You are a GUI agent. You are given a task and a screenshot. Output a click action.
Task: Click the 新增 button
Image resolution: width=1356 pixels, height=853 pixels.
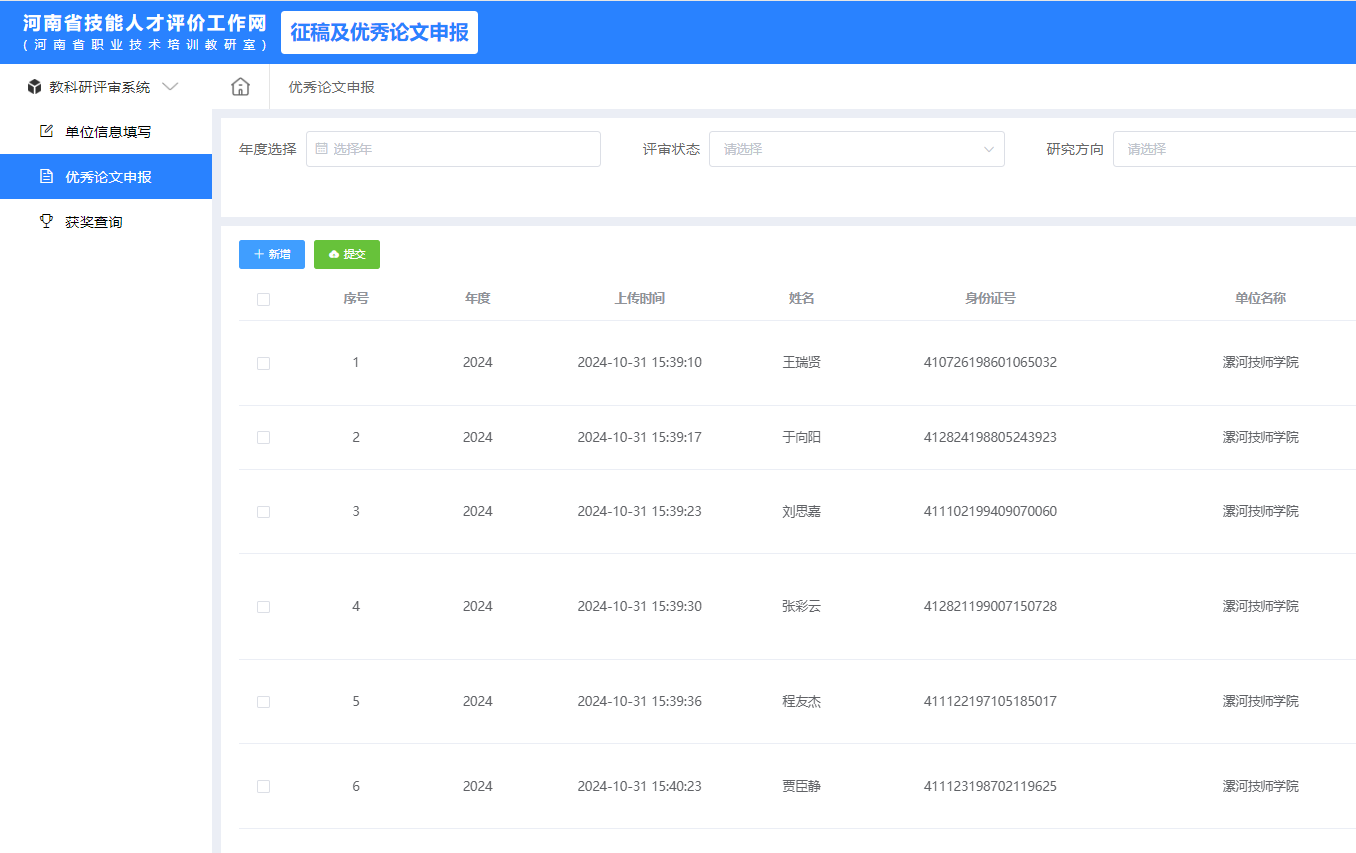point(272,254)
